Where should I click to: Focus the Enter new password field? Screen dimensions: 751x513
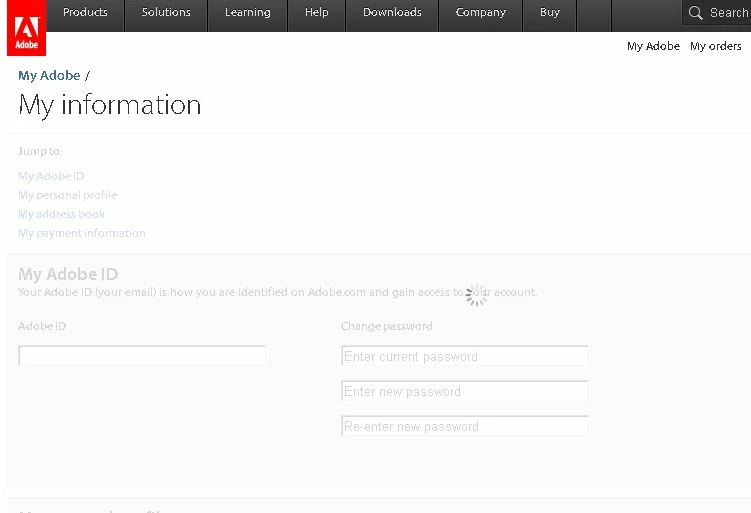465,391
